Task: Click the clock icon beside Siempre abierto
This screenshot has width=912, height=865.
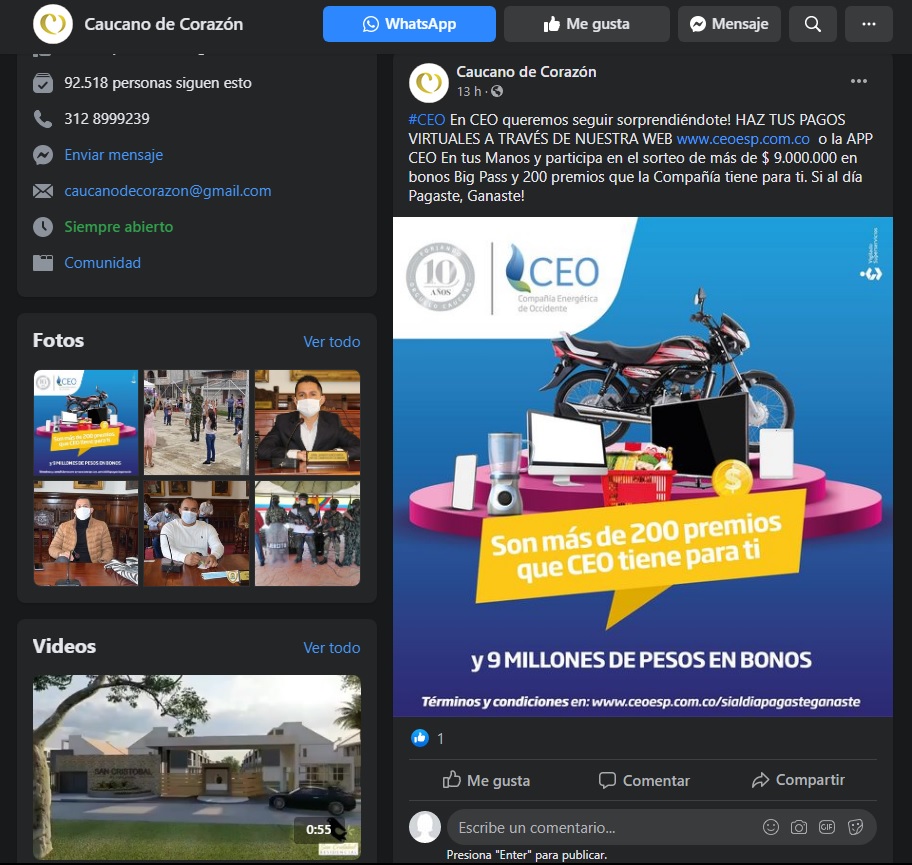Action: click(43, 227)
